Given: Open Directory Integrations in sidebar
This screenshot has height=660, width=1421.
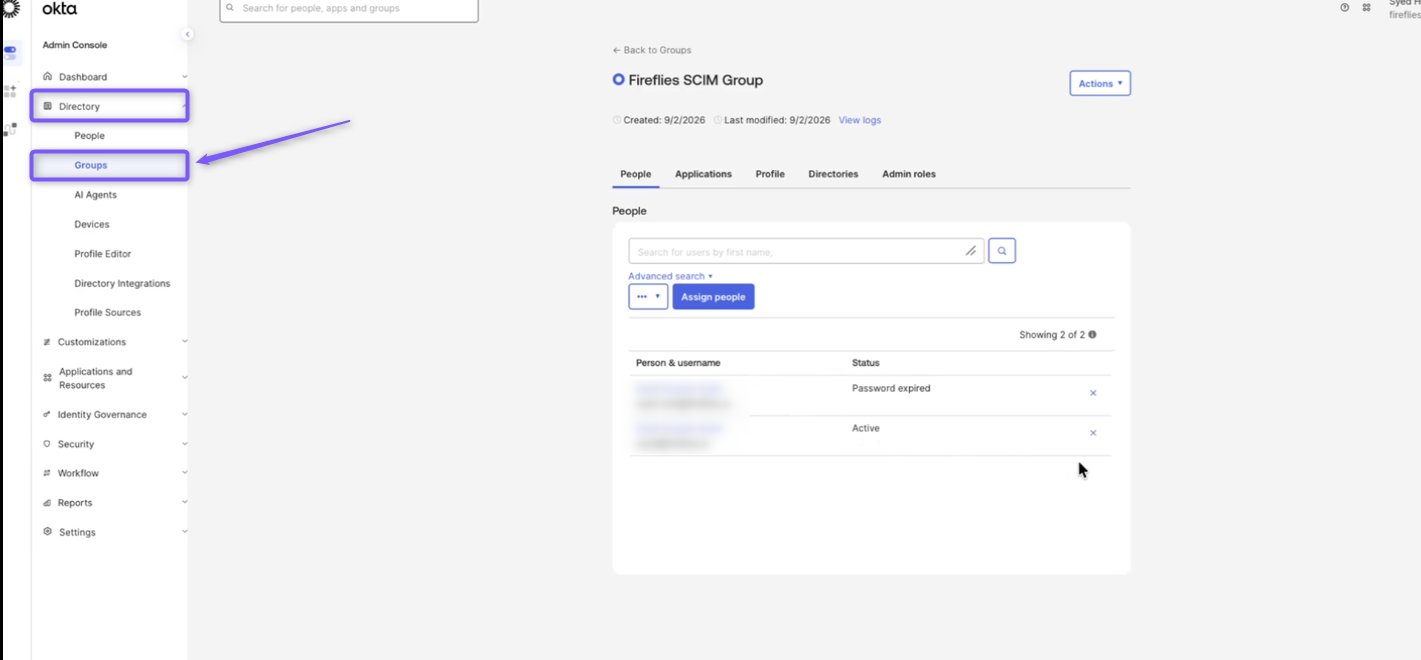Looking at the screenshot, I should pyautogui.click(x=122, y=283).
